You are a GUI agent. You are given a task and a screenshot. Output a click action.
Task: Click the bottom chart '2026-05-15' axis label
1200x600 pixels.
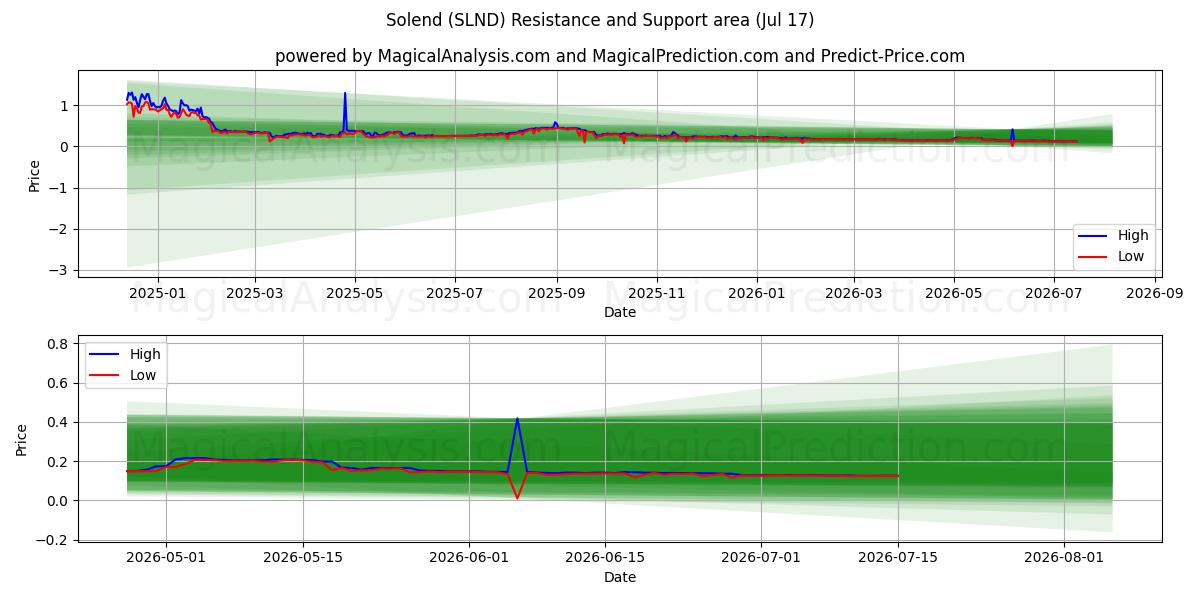pos(303,559)
